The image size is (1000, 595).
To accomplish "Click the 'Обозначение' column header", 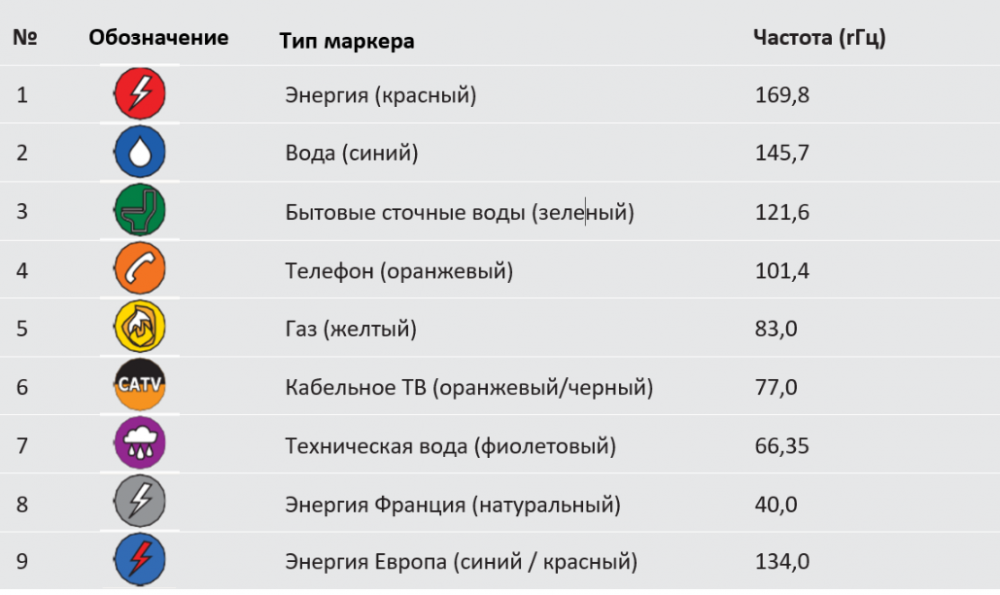I will [158, 38].
